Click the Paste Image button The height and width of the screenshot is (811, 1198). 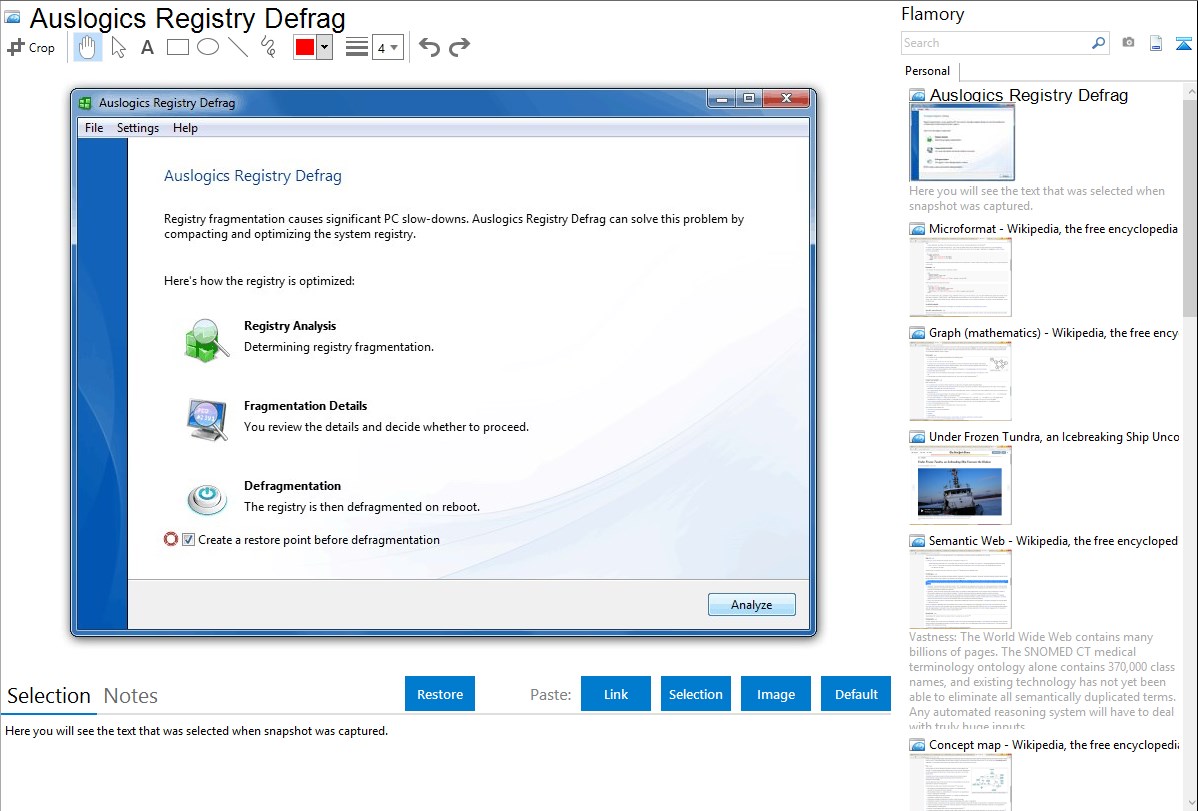click(776, 694)
